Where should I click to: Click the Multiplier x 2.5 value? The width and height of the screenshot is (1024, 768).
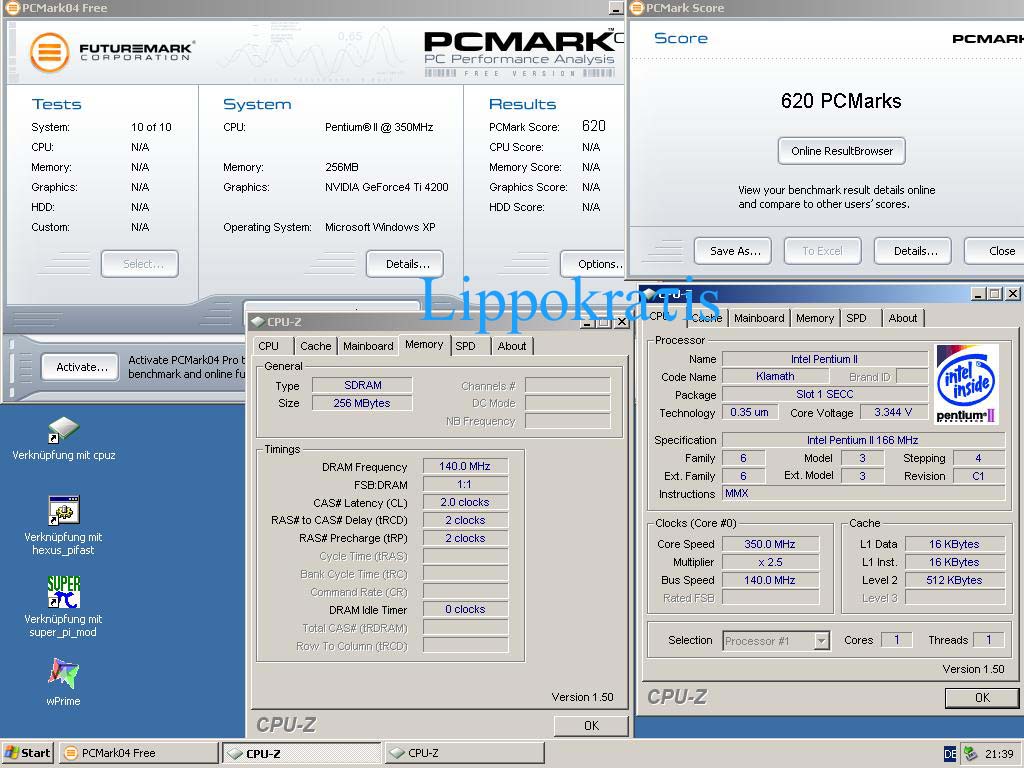[x=770, y=562]
